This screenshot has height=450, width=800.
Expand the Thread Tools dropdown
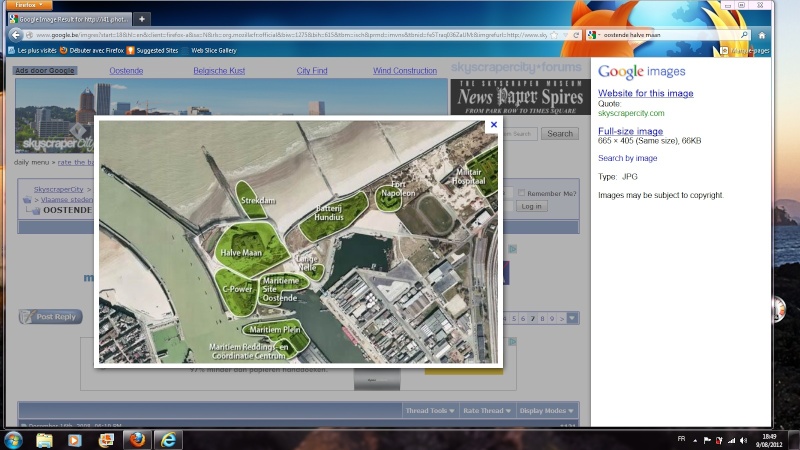point(430,411)
